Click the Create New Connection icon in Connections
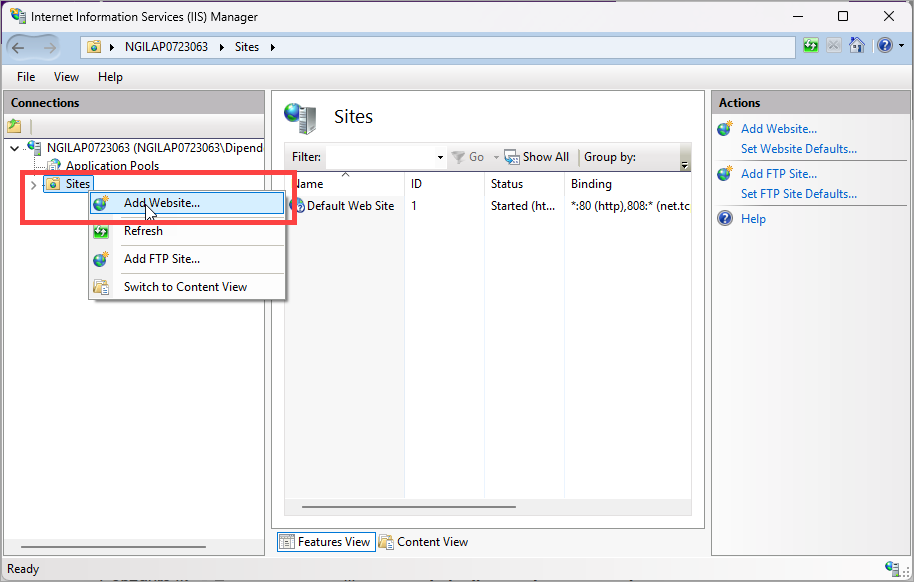The image size is (914, 582). (15, 125)
